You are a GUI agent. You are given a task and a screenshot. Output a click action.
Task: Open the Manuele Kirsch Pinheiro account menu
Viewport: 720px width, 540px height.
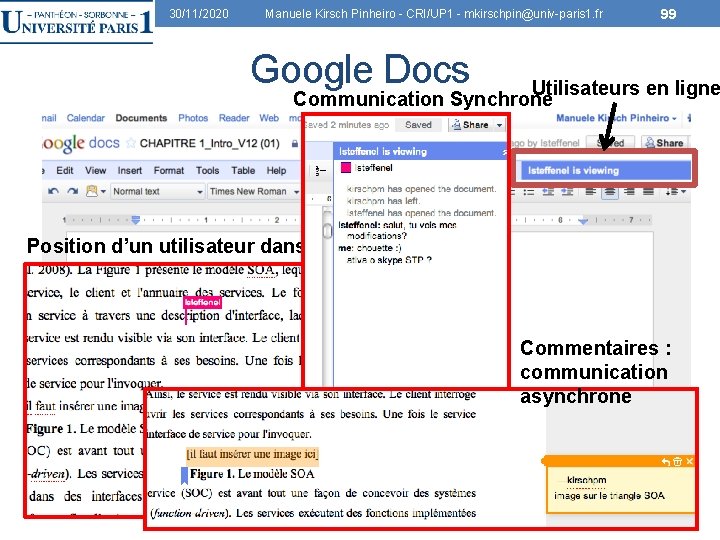coord(616,118)
